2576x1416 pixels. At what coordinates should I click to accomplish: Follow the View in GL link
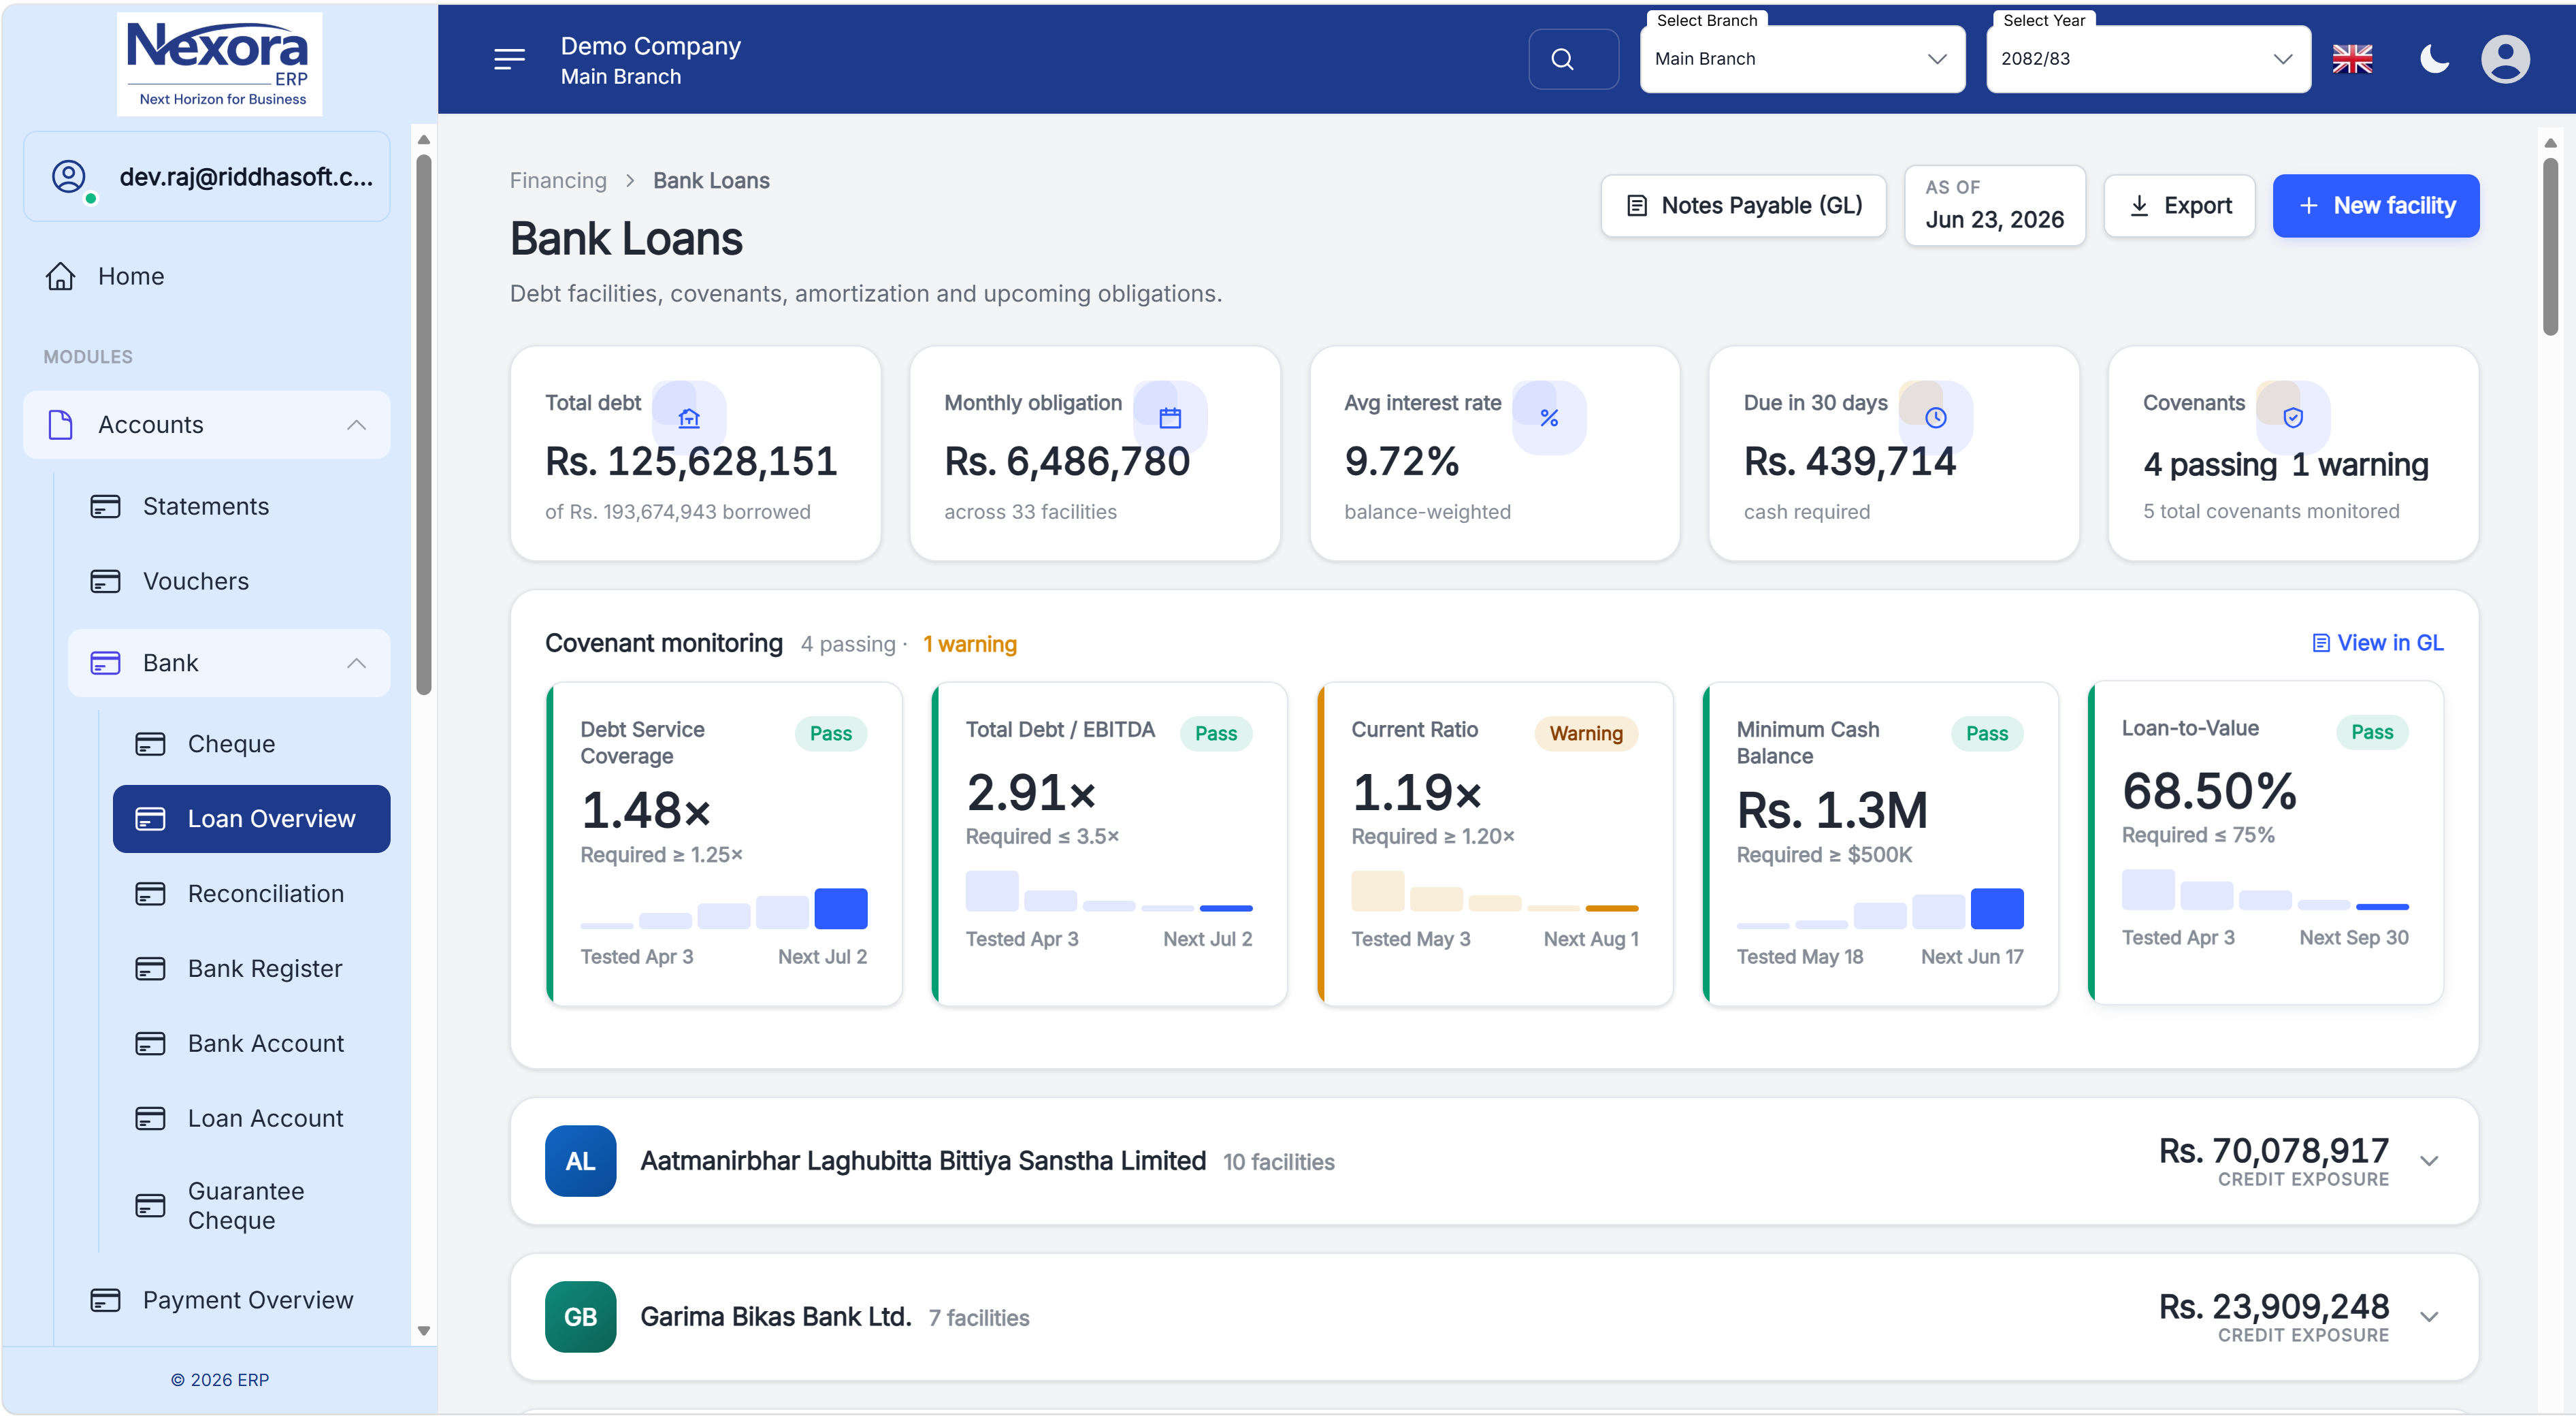[x=2377, y=643]
